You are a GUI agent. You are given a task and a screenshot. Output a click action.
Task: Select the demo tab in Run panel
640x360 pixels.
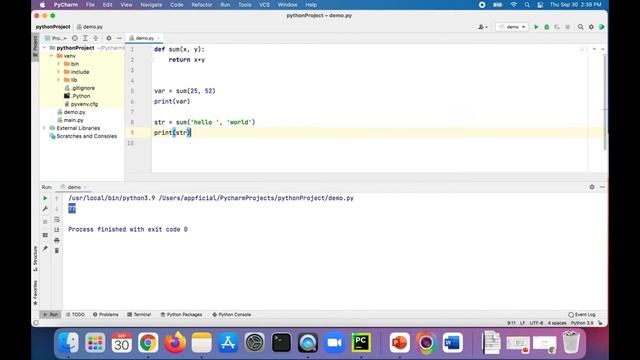pos(73,187)
